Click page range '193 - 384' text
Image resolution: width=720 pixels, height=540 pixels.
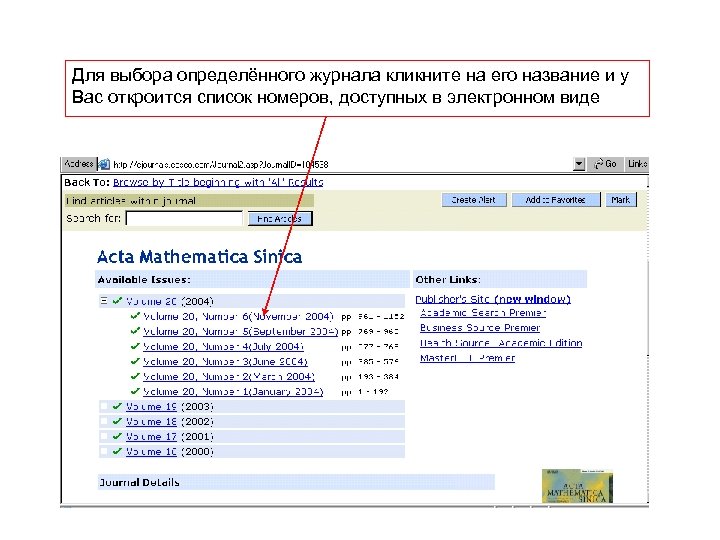[x=378, y=377]
